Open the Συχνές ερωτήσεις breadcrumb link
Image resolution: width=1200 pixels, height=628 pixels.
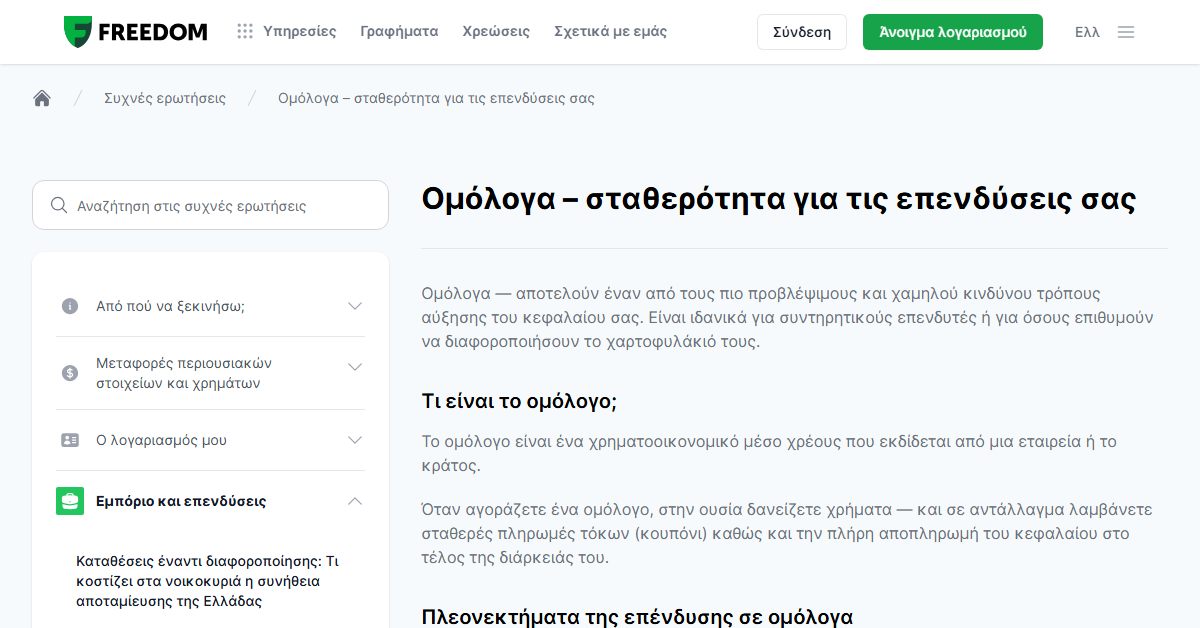pos(165,98)
